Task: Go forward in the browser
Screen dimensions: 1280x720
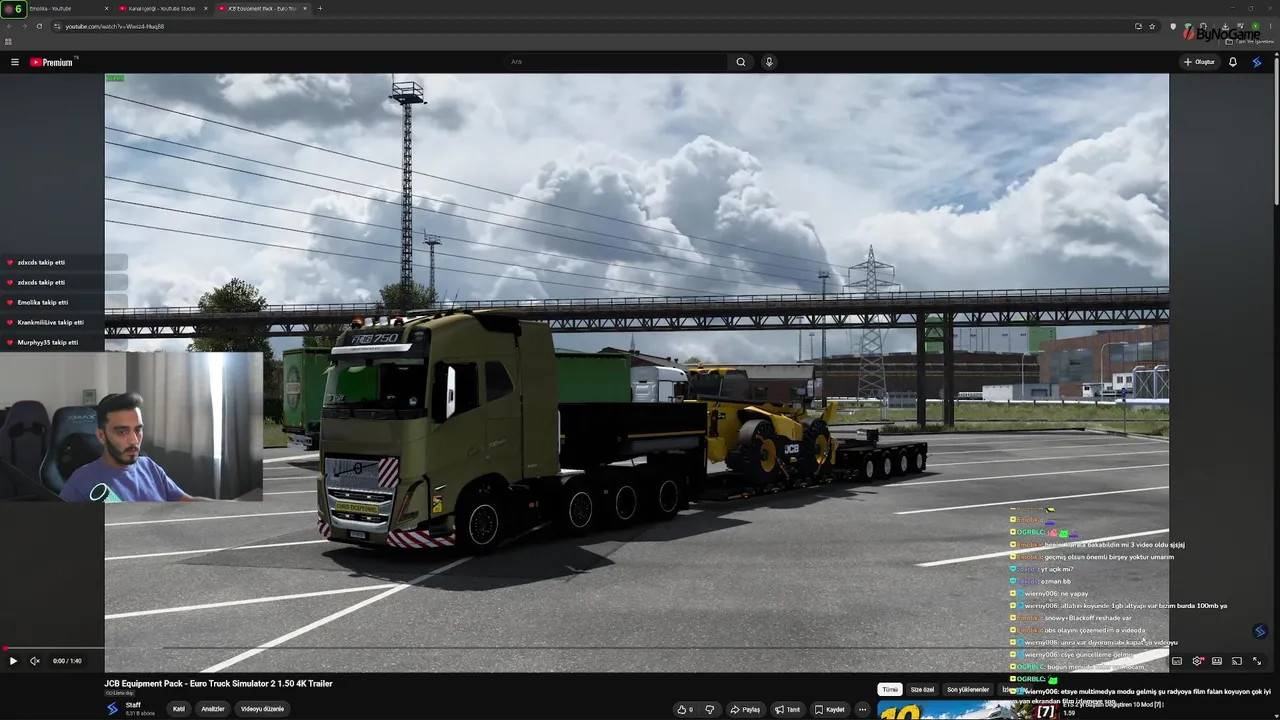Action: point(24,26)
